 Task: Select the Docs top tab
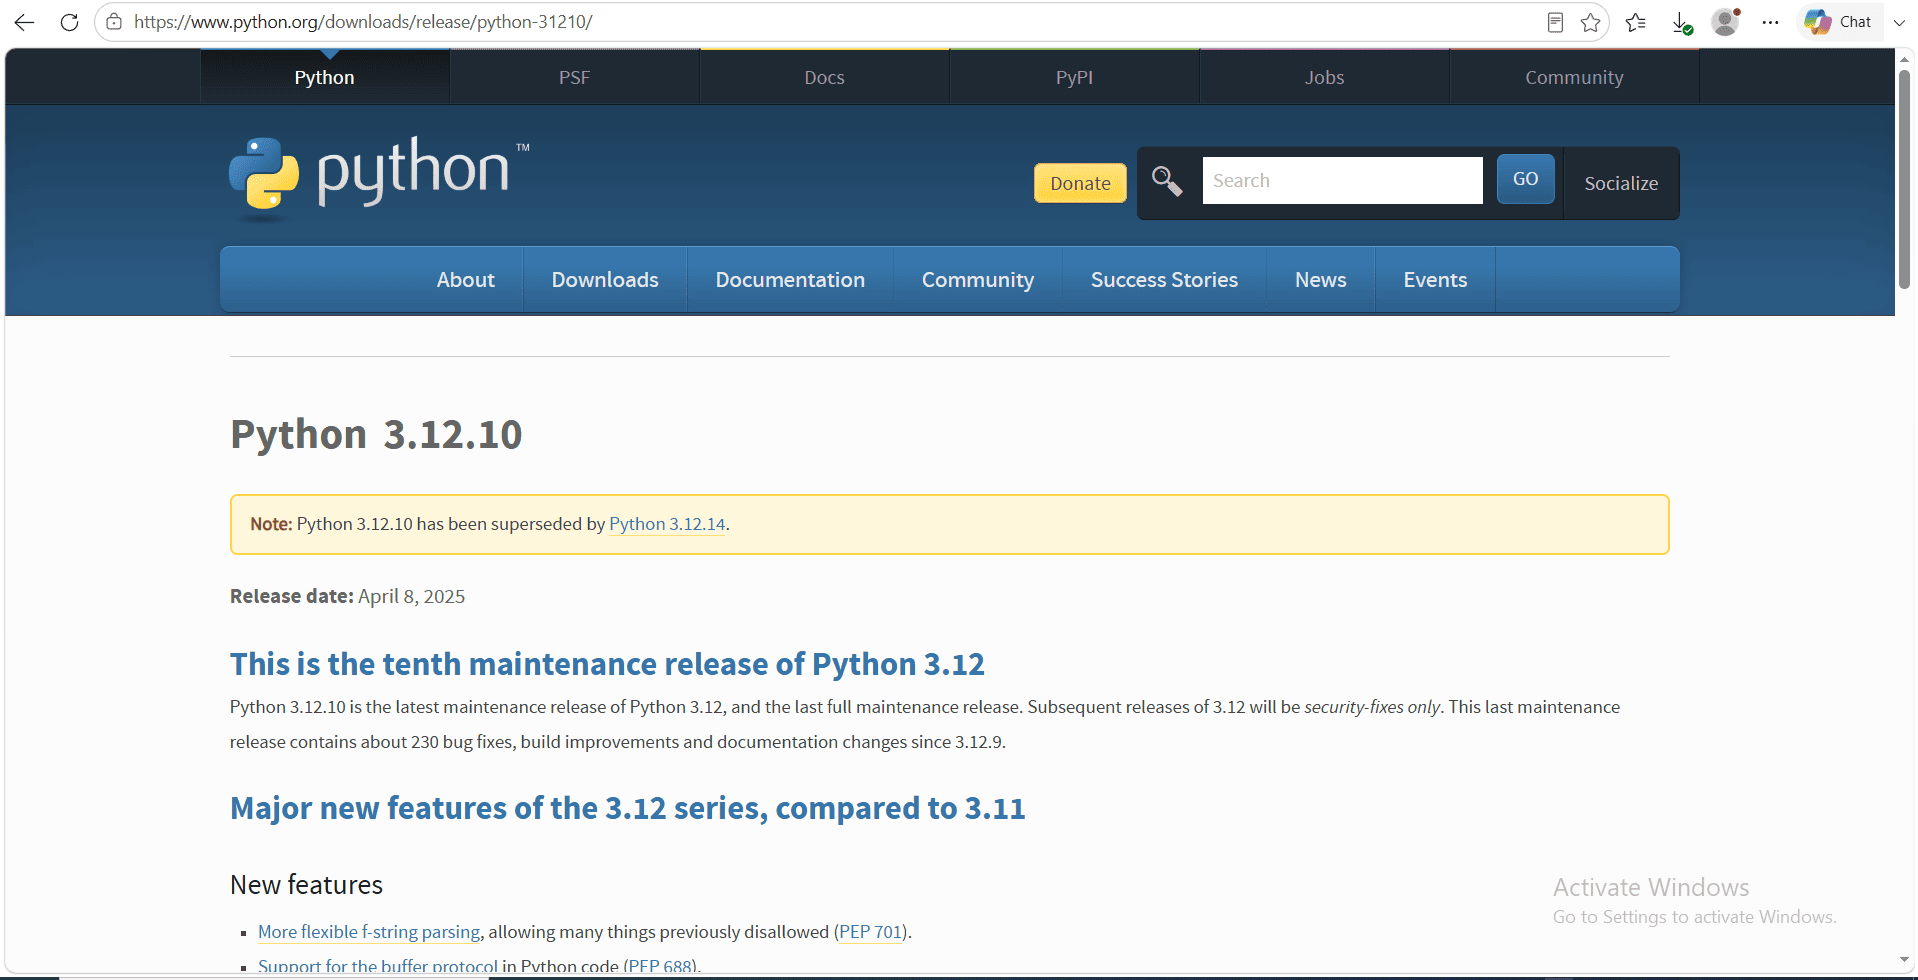pos(824,77)
